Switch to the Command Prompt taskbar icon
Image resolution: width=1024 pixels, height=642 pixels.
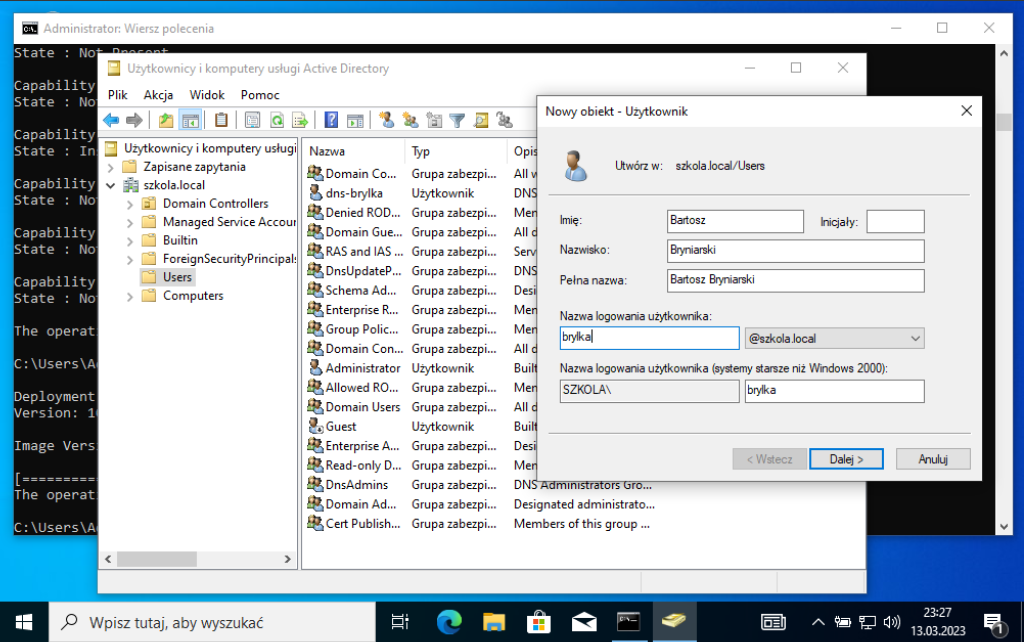[x=628, y=622]
